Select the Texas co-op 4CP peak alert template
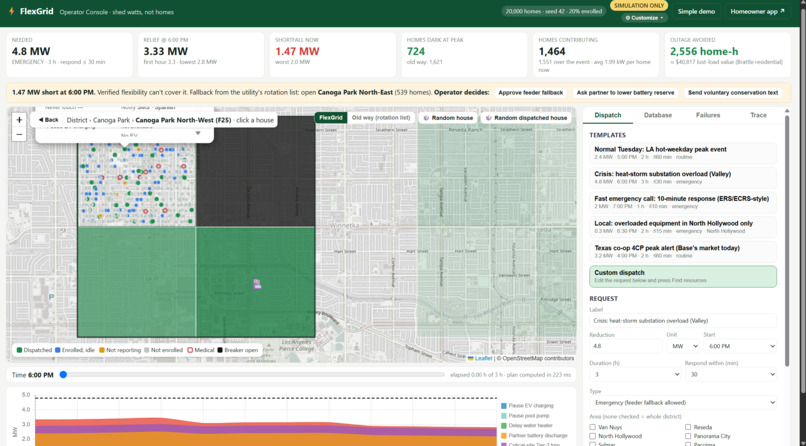Viewport: 806px width, 446px height. pyautogui.click(x=683, y=251)
